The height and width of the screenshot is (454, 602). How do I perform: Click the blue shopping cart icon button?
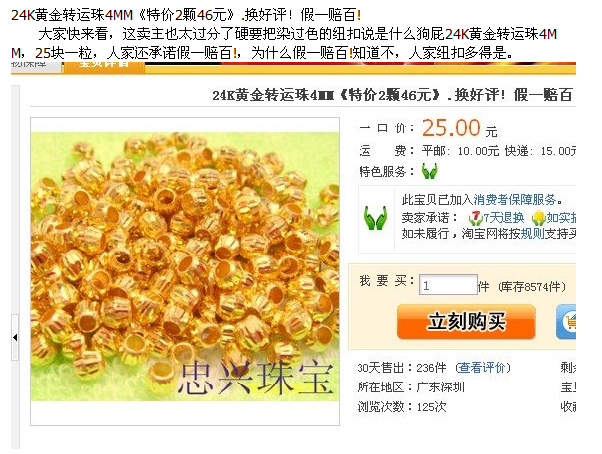tap(567, 322)
